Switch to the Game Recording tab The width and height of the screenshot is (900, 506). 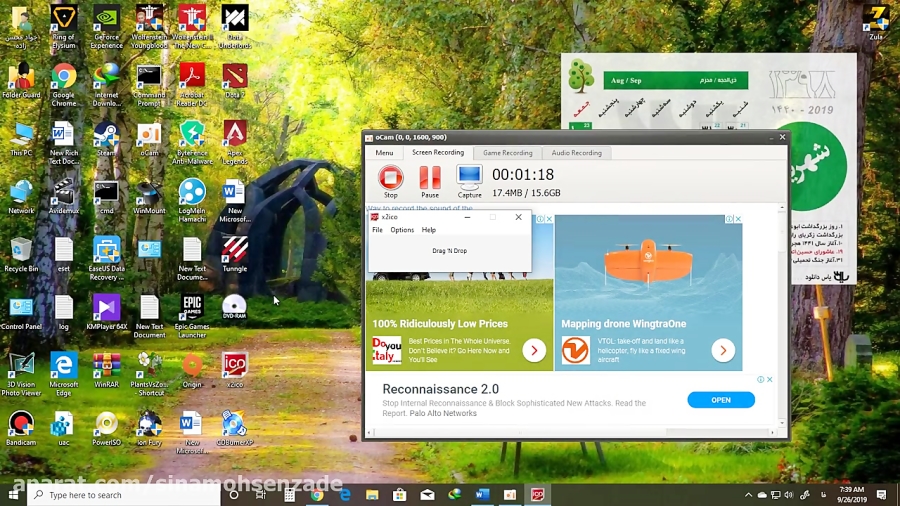click(507, 153)
